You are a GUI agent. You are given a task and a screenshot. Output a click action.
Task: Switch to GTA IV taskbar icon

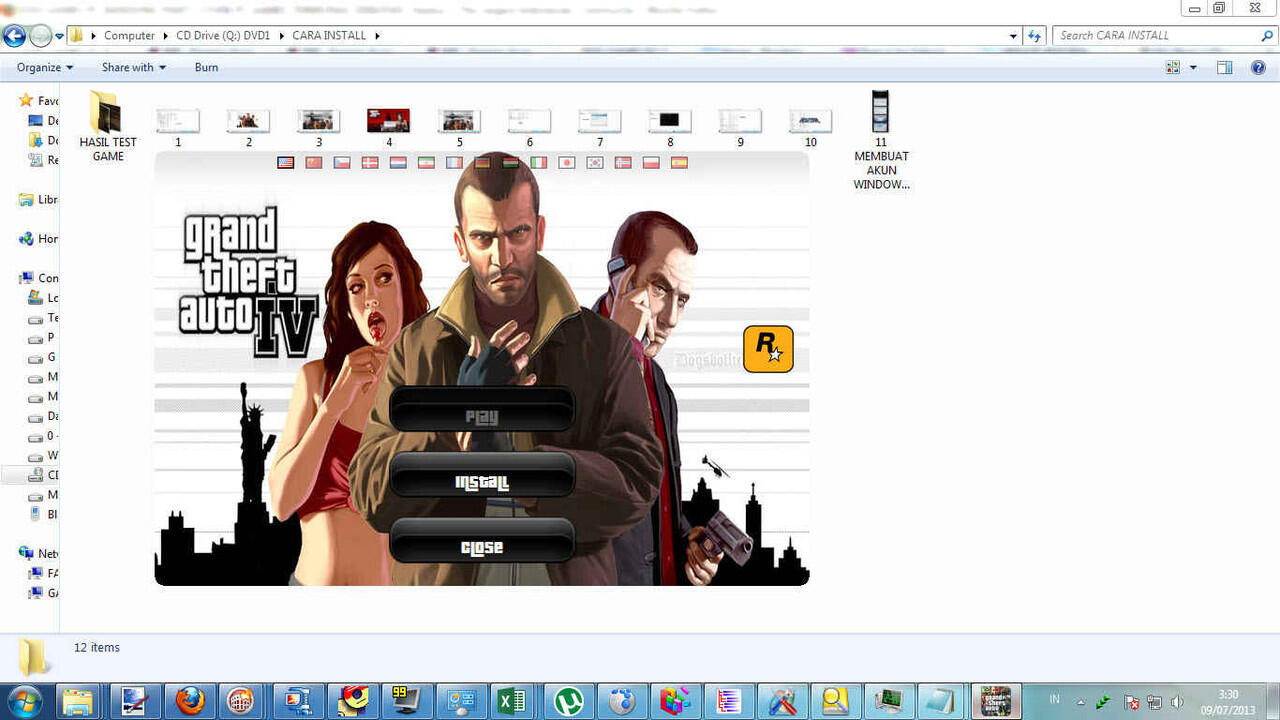(x=995, y=701)
